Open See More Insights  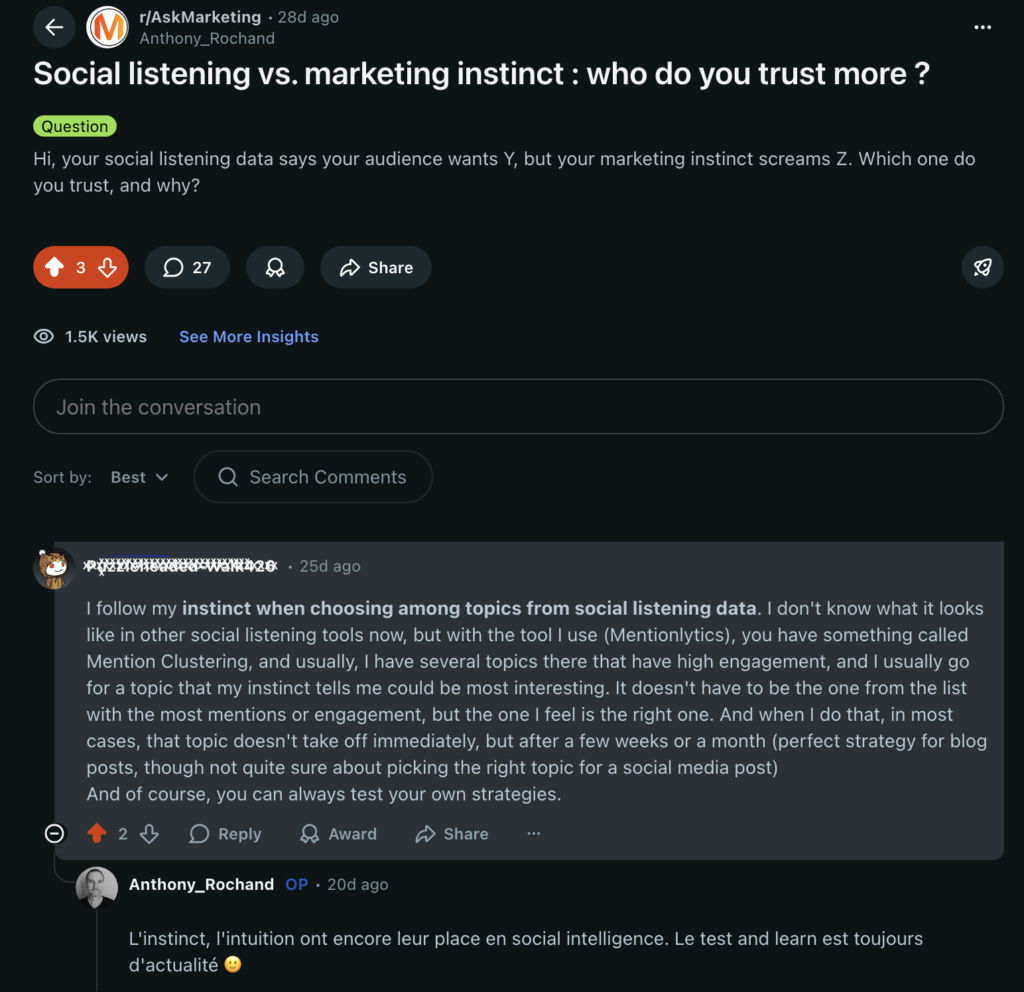tap(248, 336)
